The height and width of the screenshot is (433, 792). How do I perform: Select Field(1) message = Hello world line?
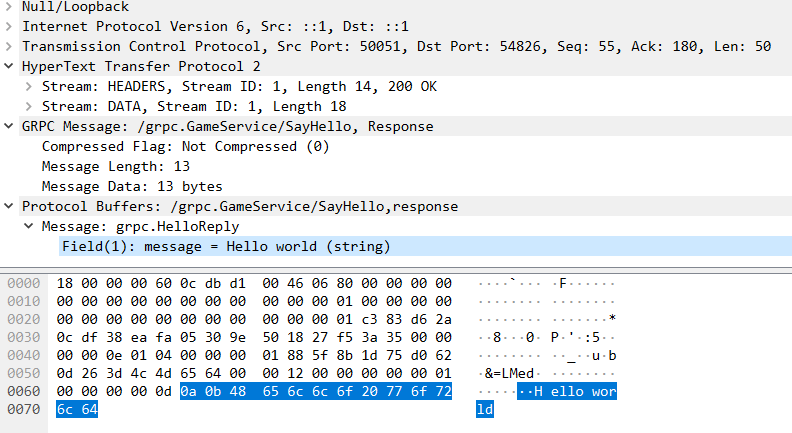pos(226,247)
